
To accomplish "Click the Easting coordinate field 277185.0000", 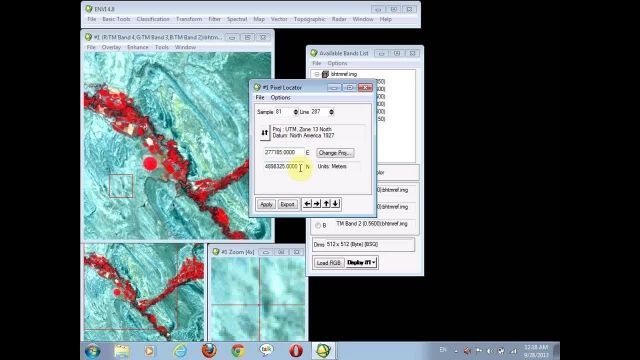I will 284,152.
